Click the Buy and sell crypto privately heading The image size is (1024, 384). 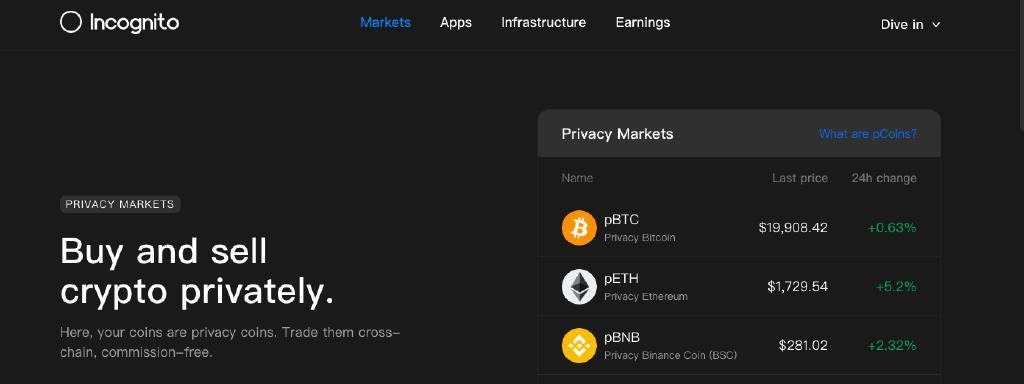pyautogui.click(x=197, y=271)
